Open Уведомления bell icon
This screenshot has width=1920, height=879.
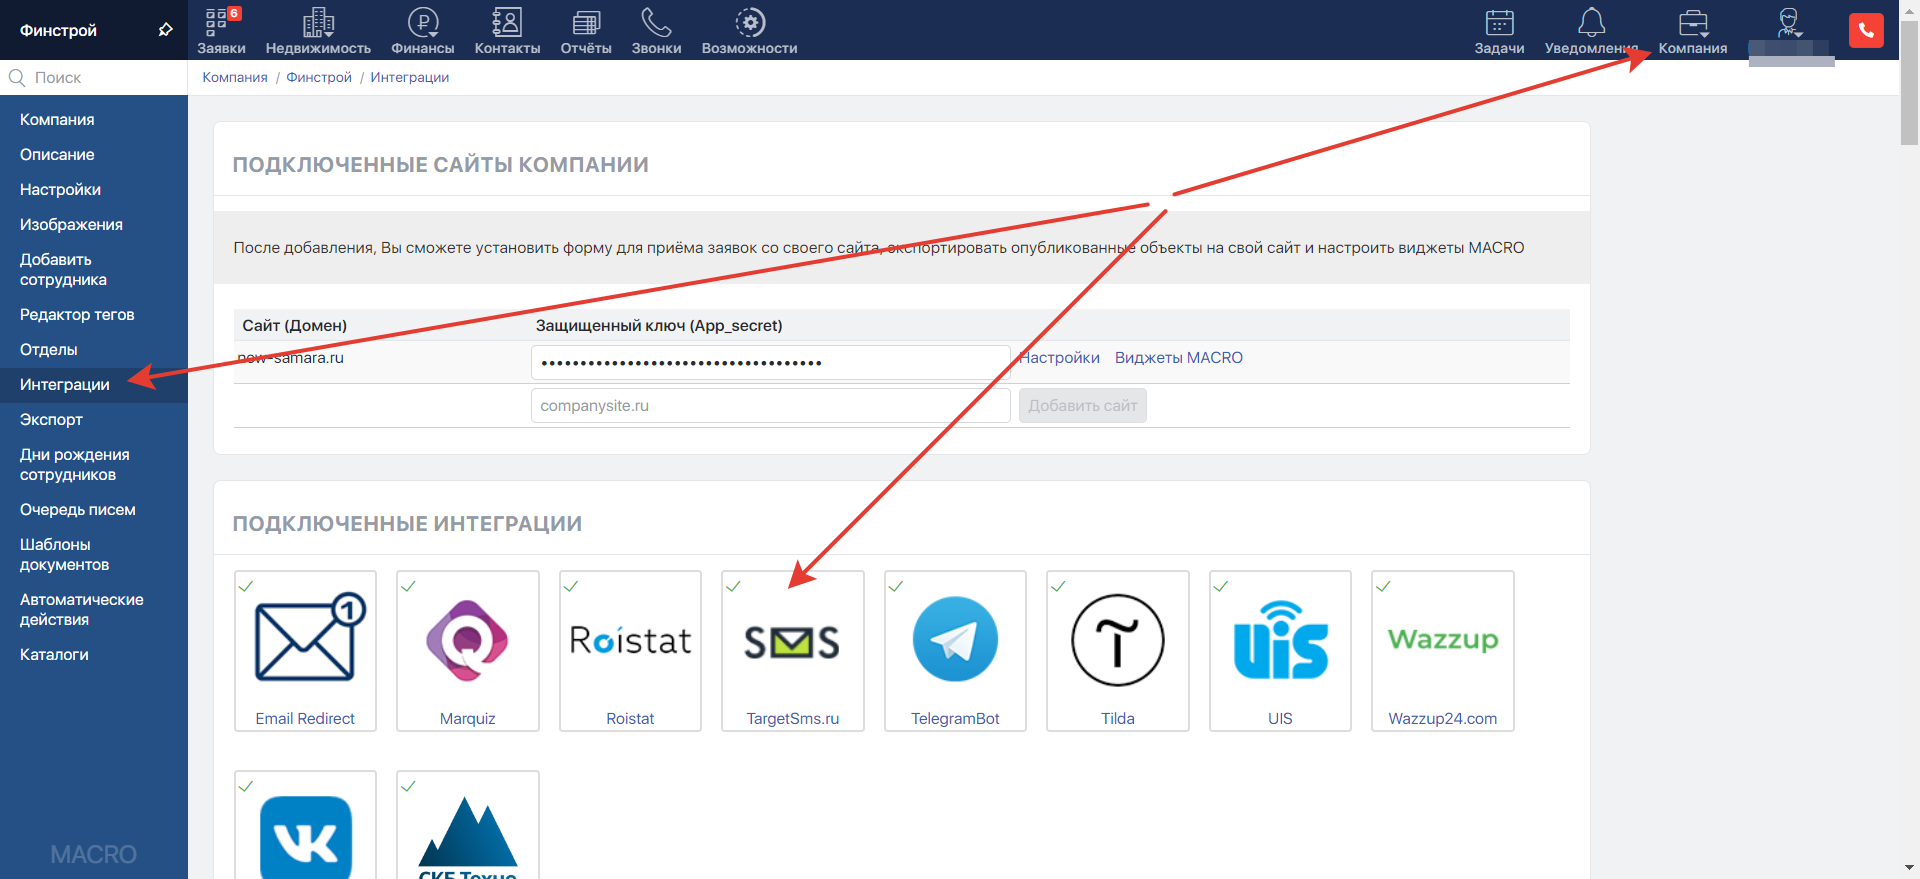[x=1591, y=22]
